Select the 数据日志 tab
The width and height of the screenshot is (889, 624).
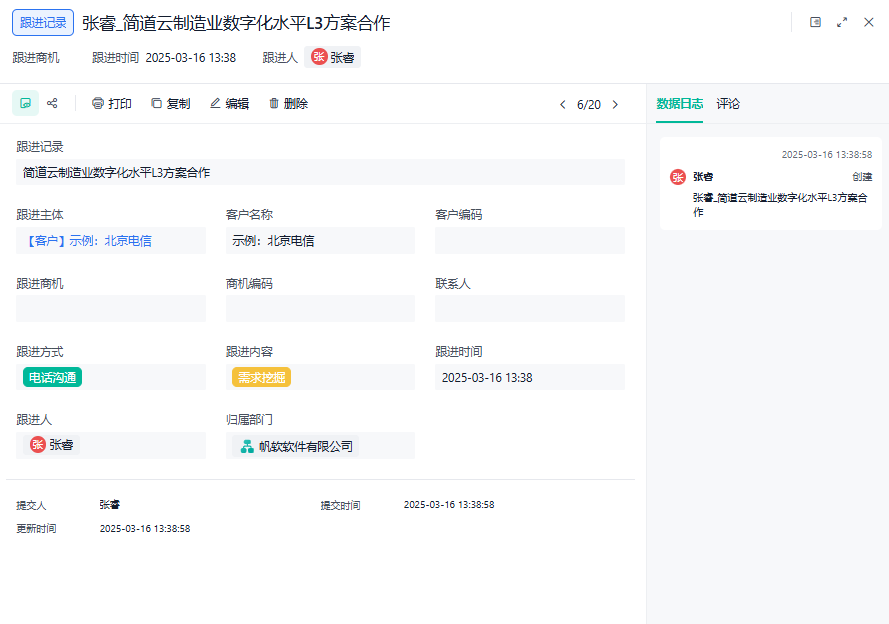pos(679,104)
